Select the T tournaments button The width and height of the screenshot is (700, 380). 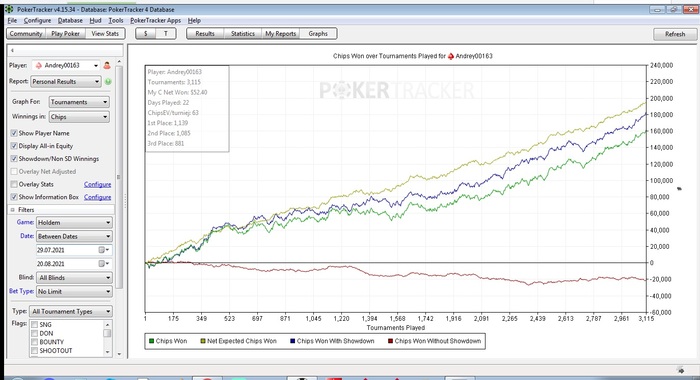point(166,33)
